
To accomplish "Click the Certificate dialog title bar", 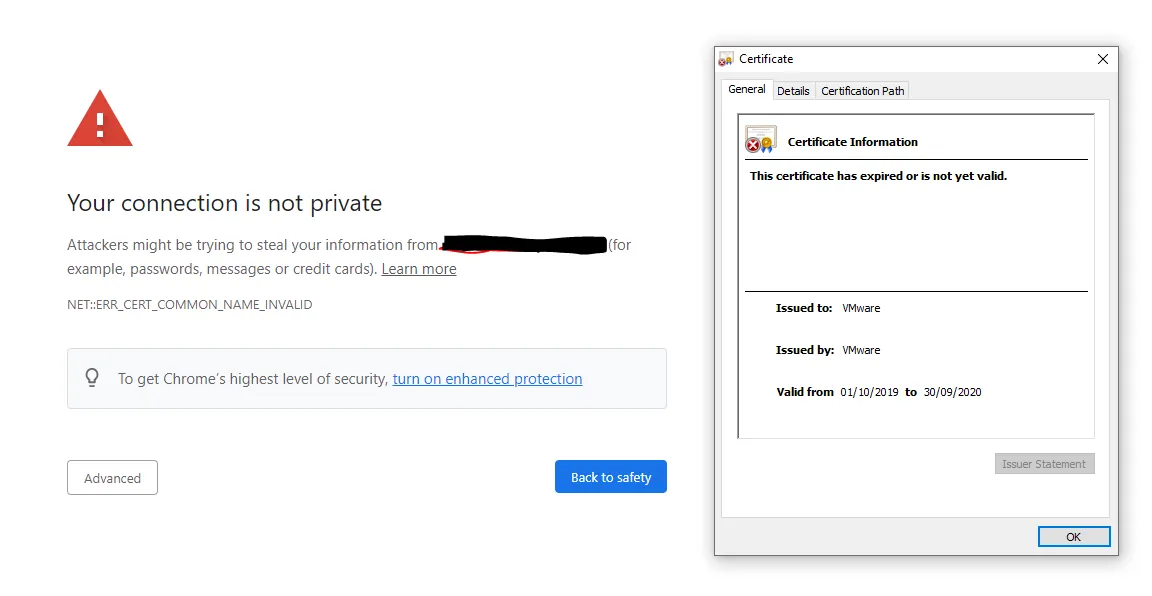I will pos(900,59).
